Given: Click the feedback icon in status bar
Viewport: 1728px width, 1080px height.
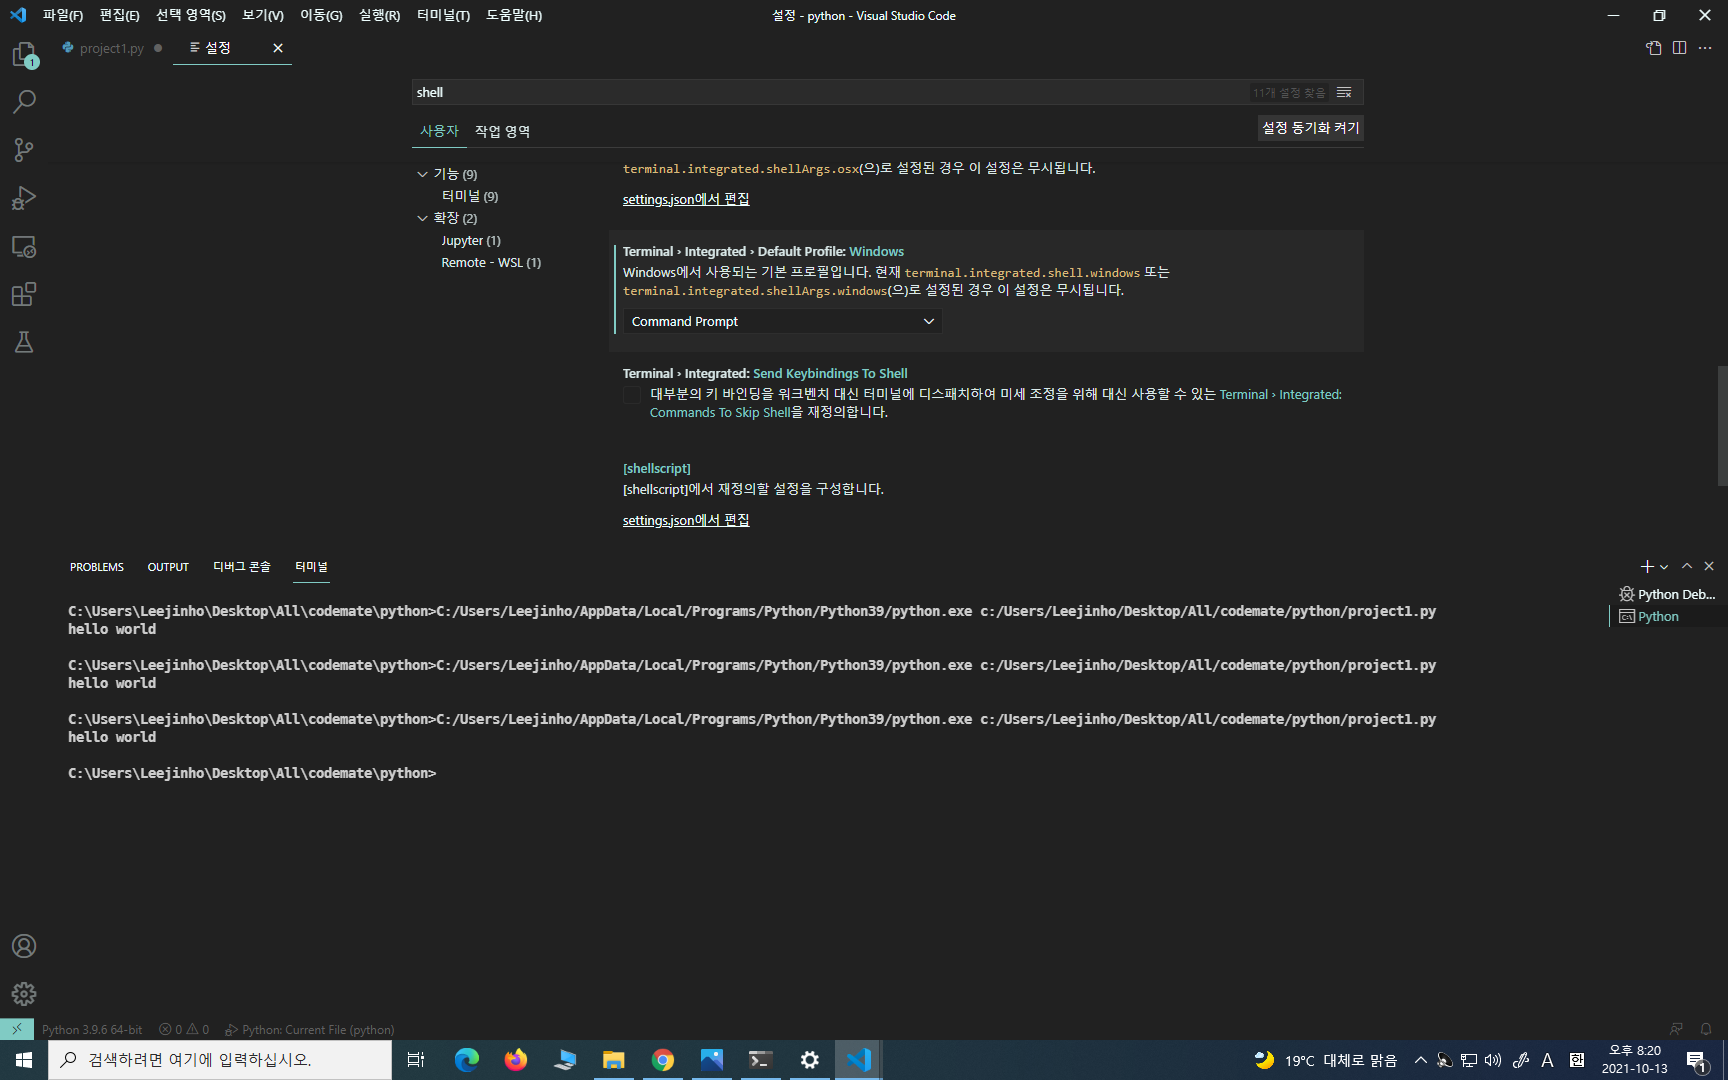Looking at the screenshot, I should tap(1676, 1029).
